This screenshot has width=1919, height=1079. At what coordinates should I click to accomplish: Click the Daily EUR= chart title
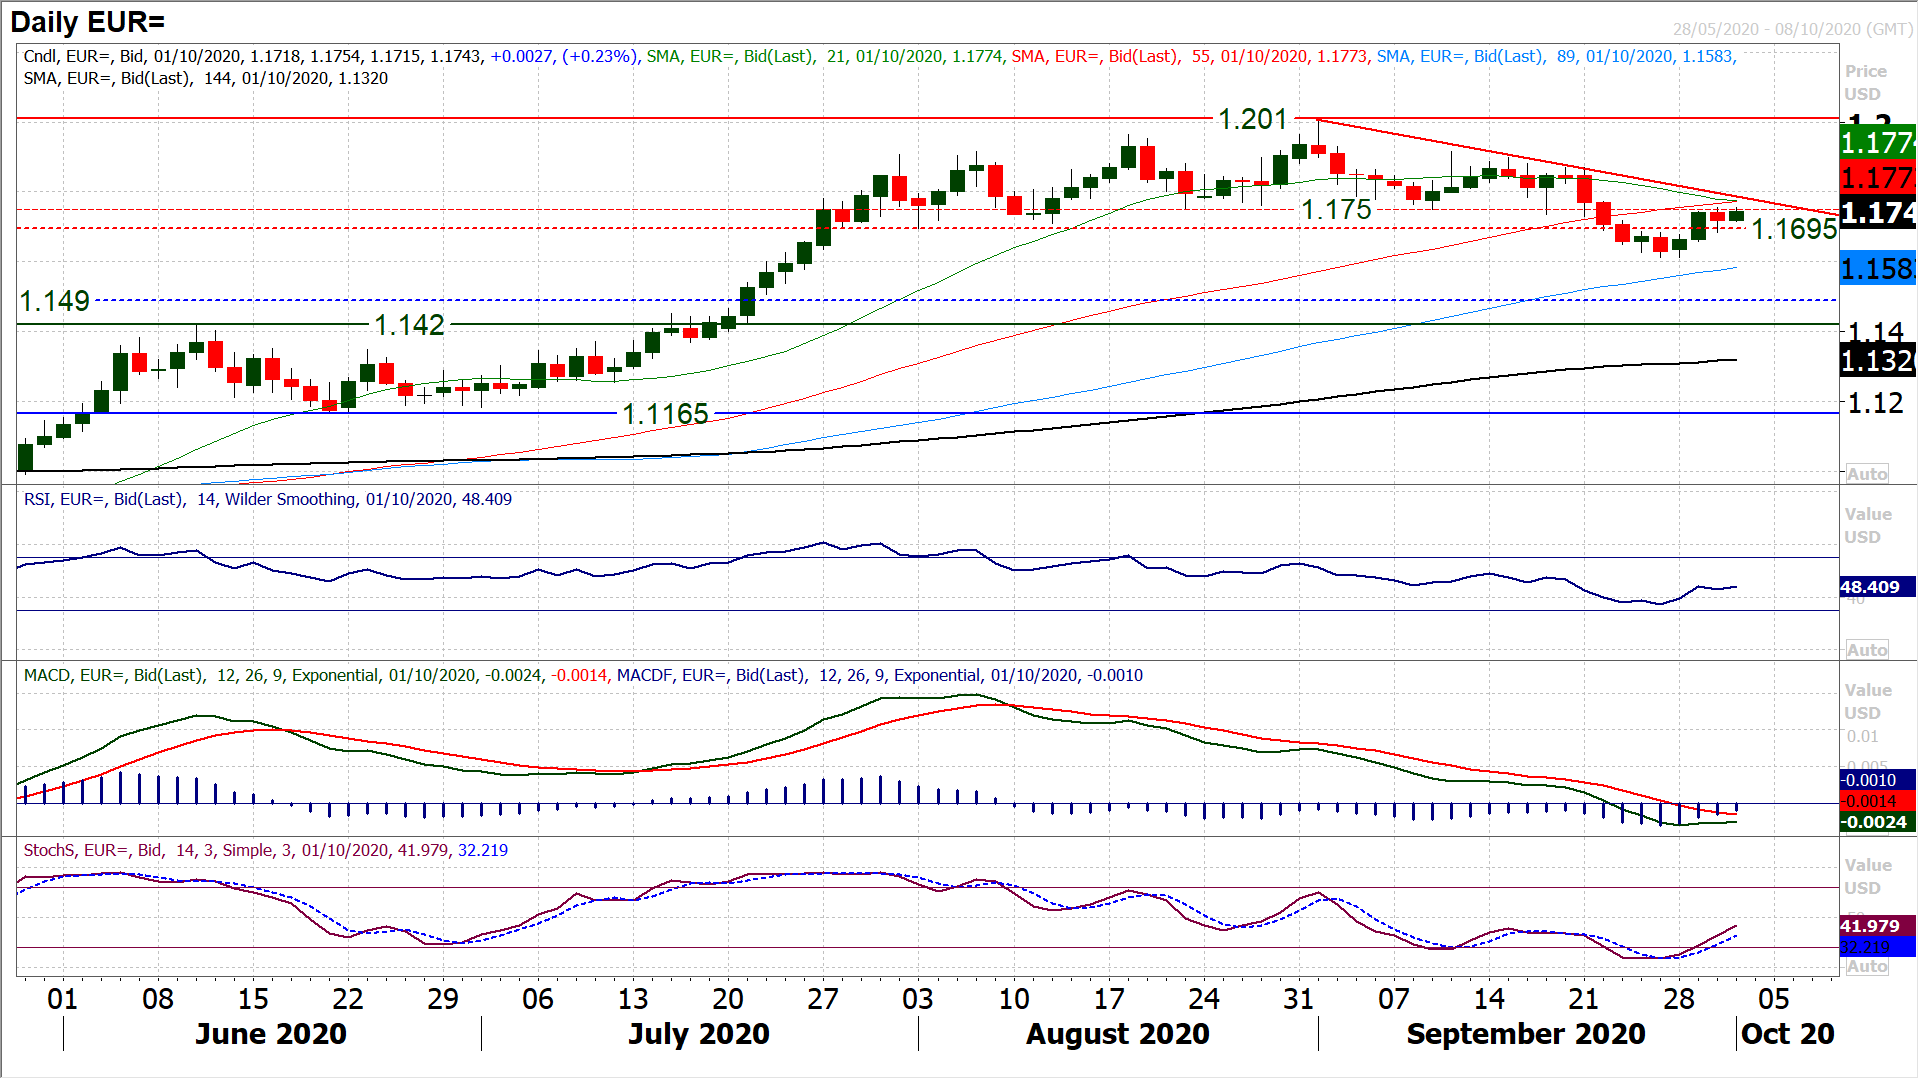click(88, 22)
